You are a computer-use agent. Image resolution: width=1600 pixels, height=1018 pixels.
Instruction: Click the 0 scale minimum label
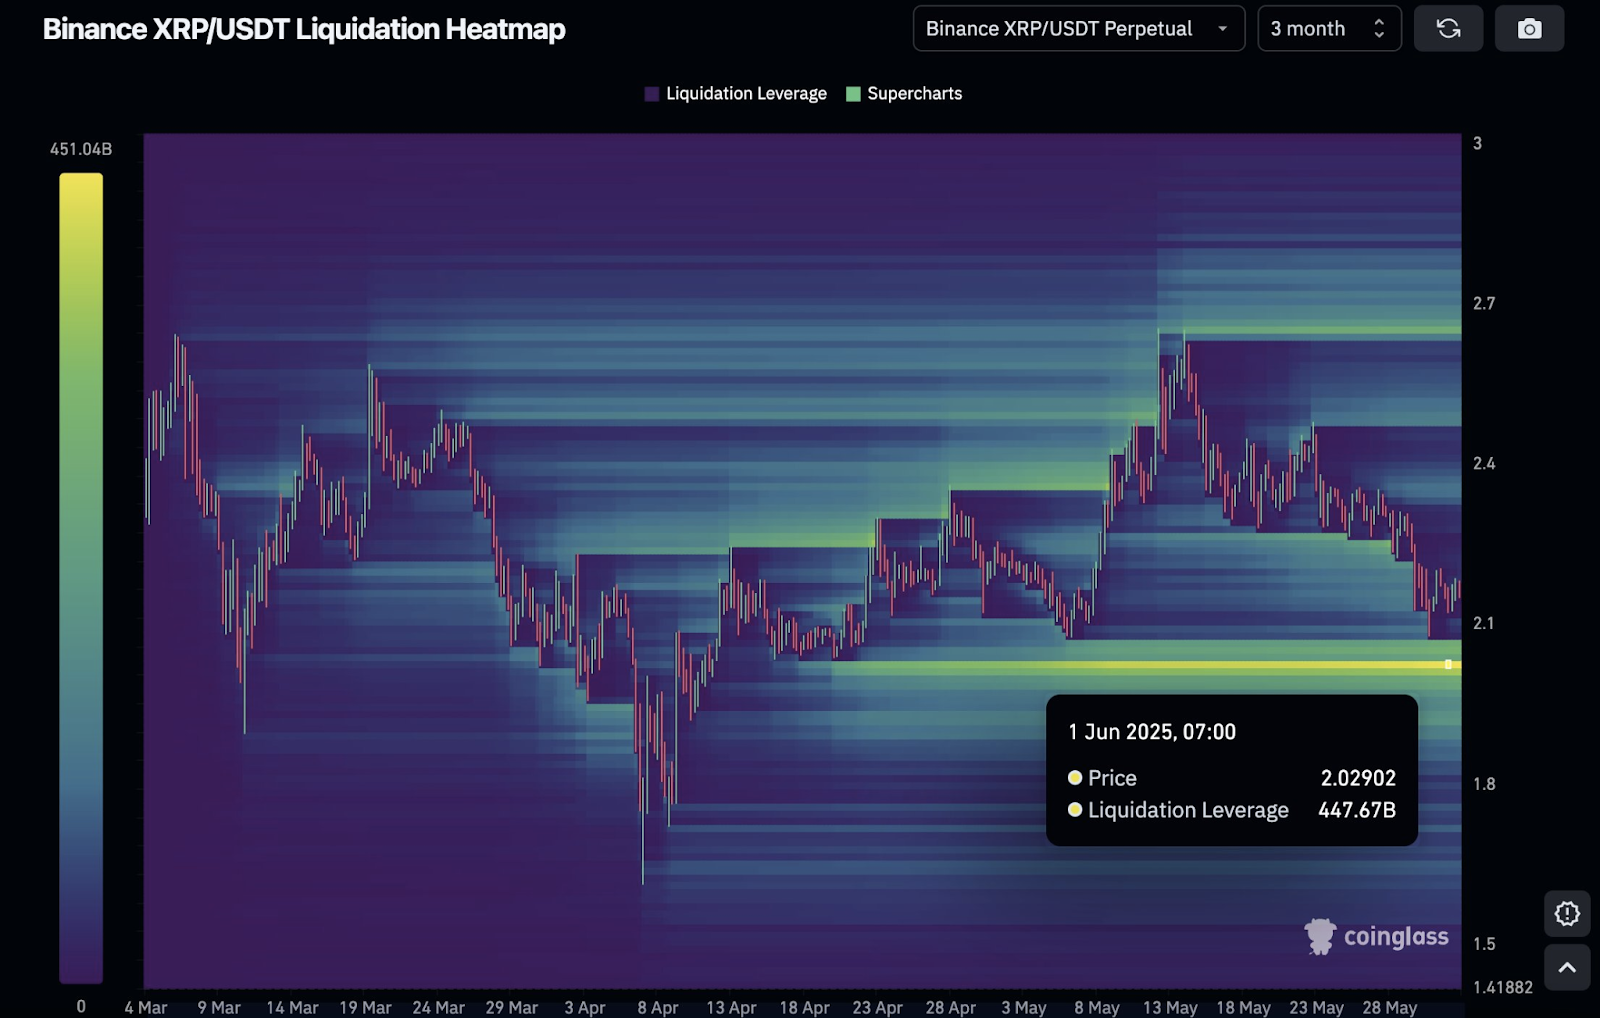point(81,1006)
